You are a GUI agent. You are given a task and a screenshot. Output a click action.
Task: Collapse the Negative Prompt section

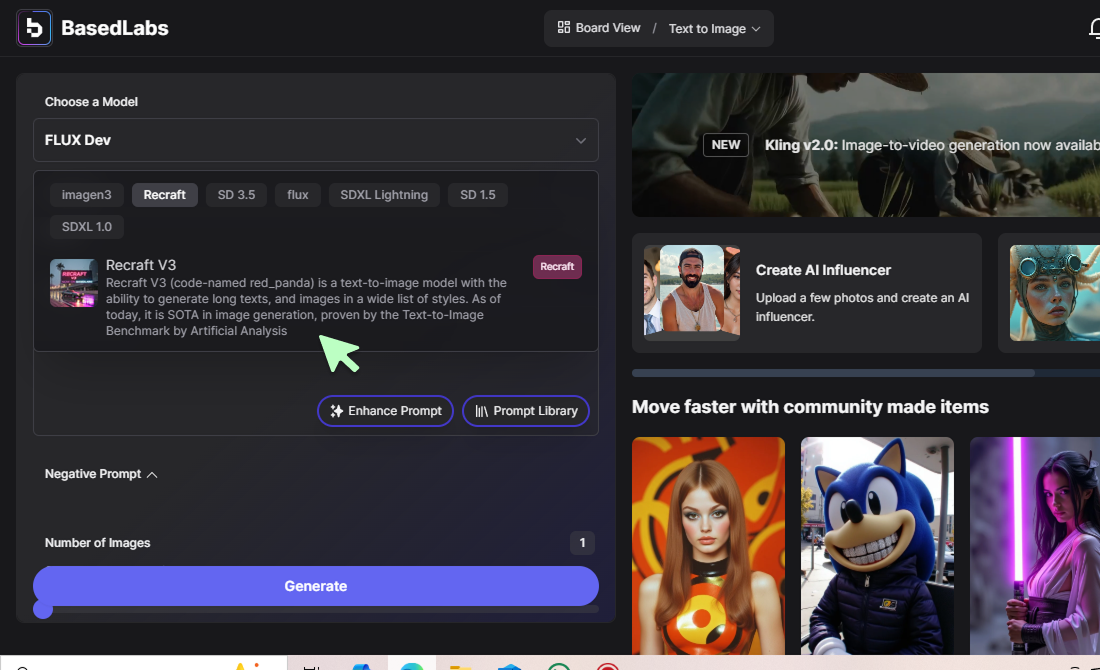pos(101,474)
